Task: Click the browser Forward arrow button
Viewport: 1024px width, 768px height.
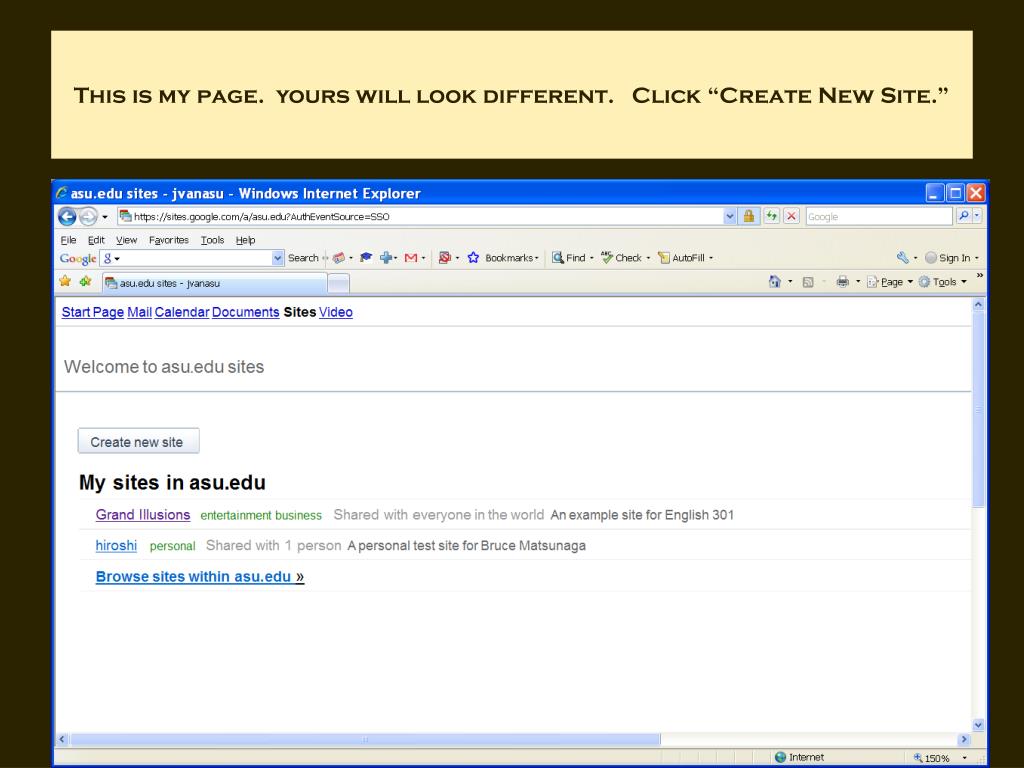Action: [88, 216]
